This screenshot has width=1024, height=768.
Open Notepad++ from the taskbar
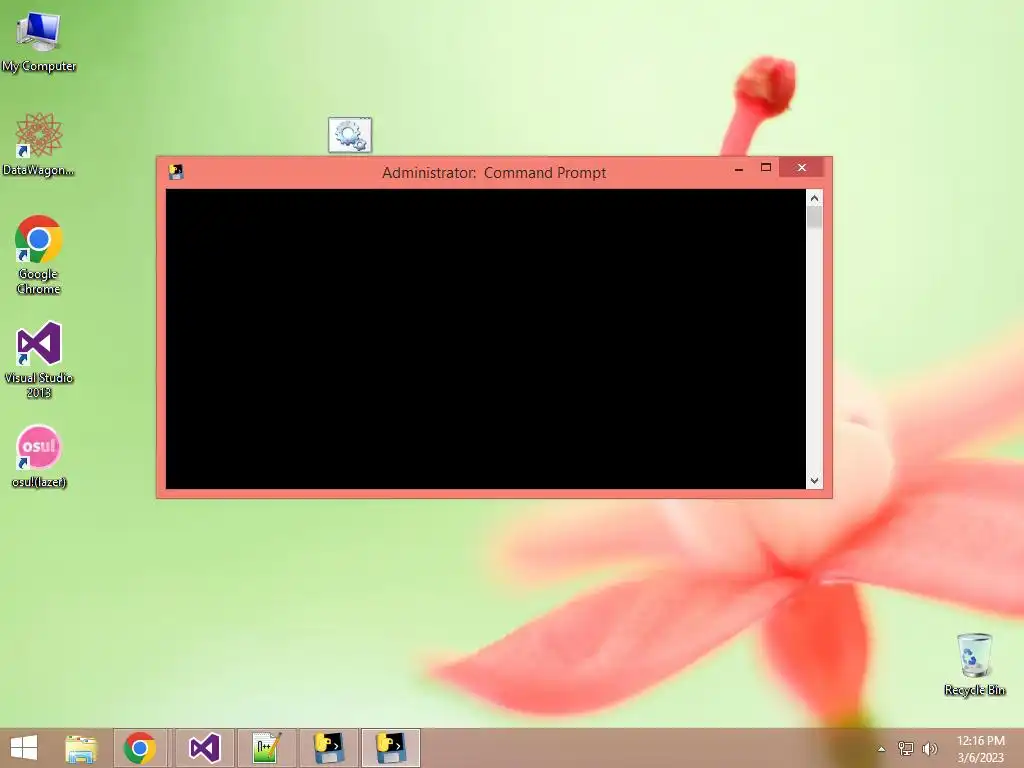[x=266, y=748]
